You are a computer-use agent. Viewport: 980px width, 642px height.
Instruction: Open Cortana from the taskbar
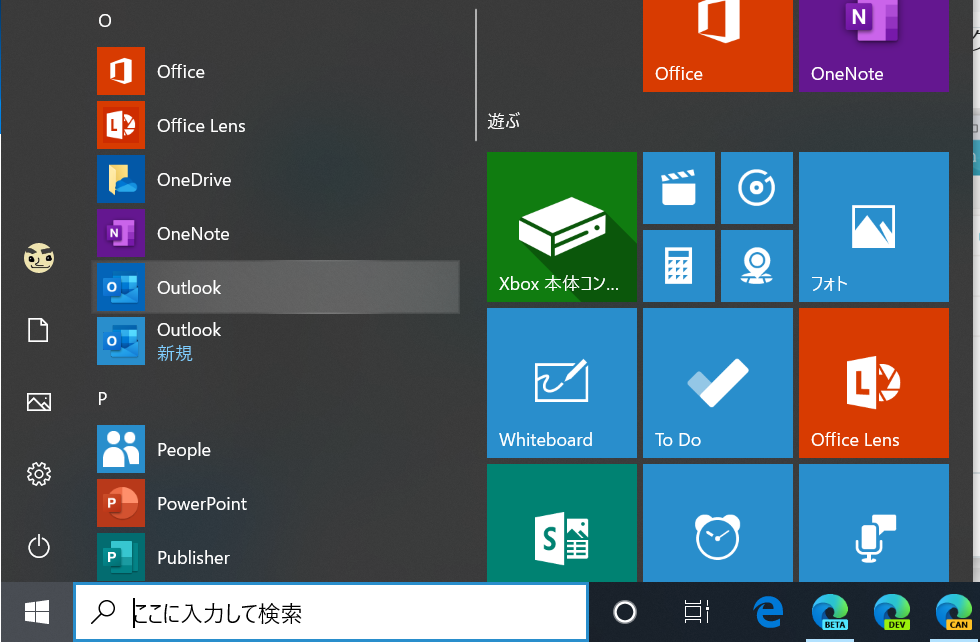624,612
